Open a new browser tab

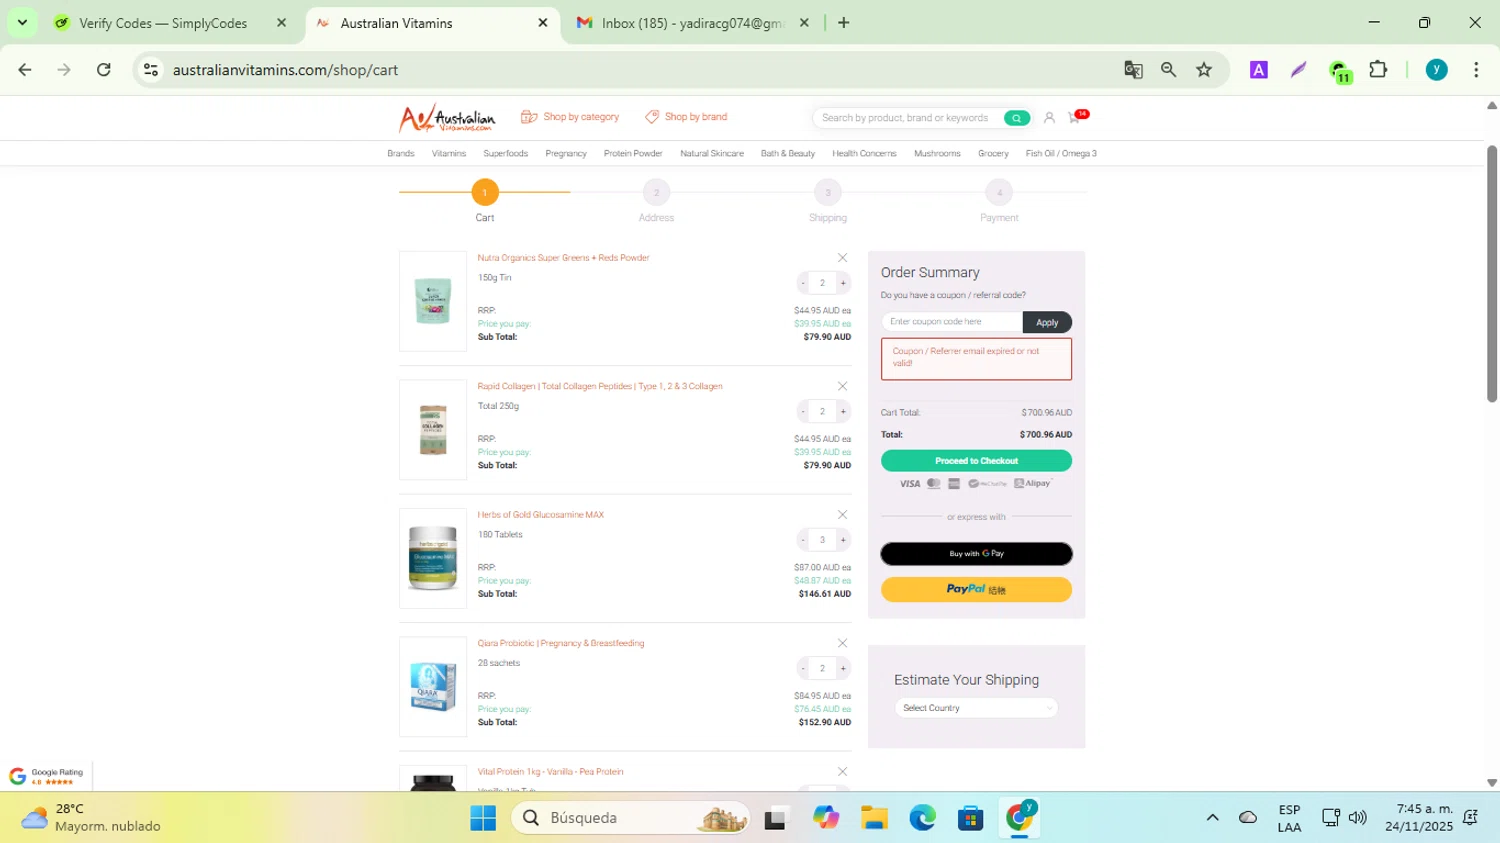coord(843,23)
